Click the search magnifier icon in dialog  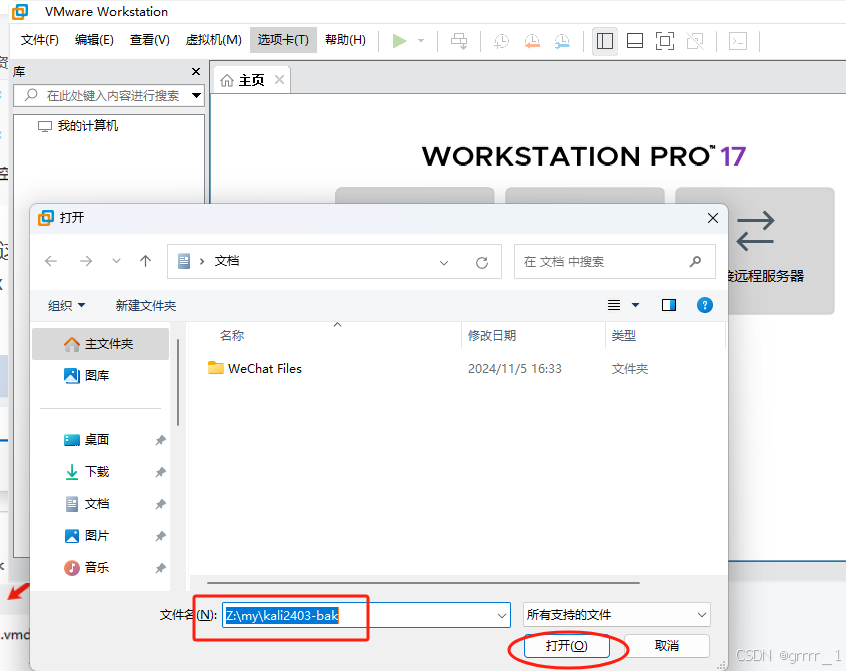(x=695, y=262)
